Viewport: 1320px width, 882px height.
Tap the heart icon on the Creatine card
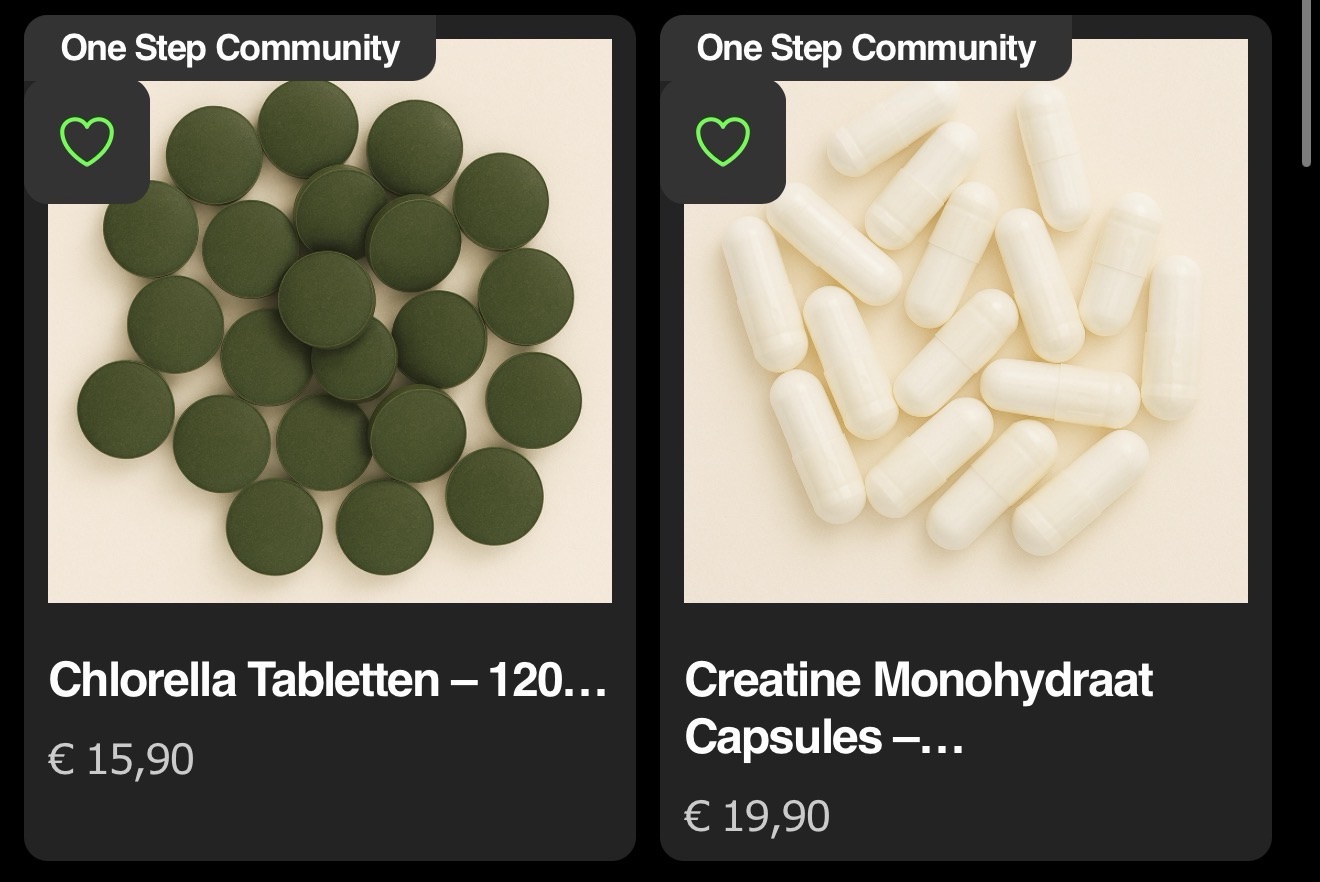coord(723,141)
